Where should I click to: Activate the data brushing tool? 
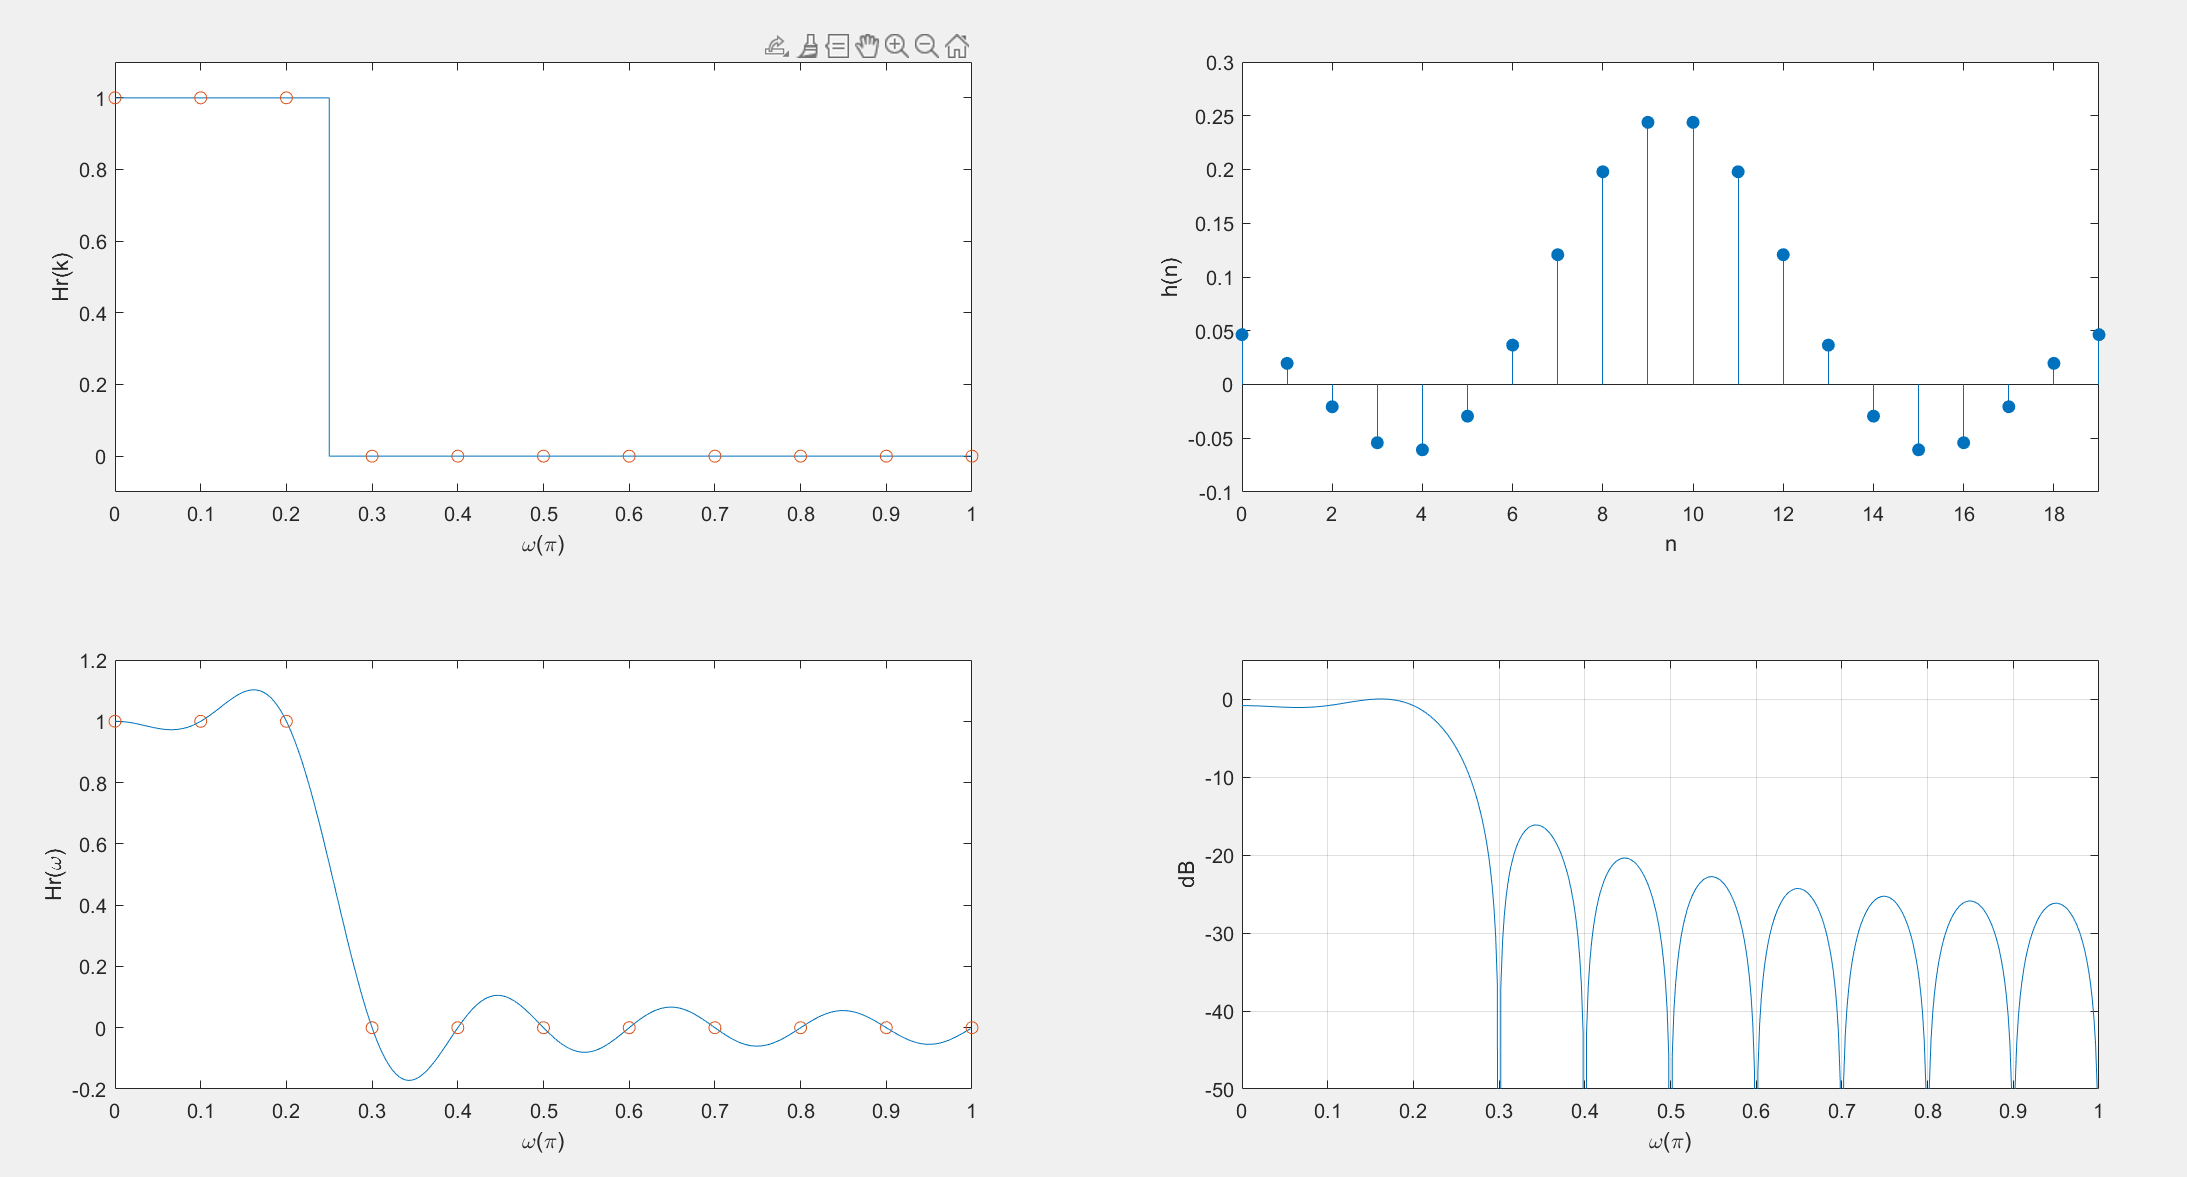[808, 46]
